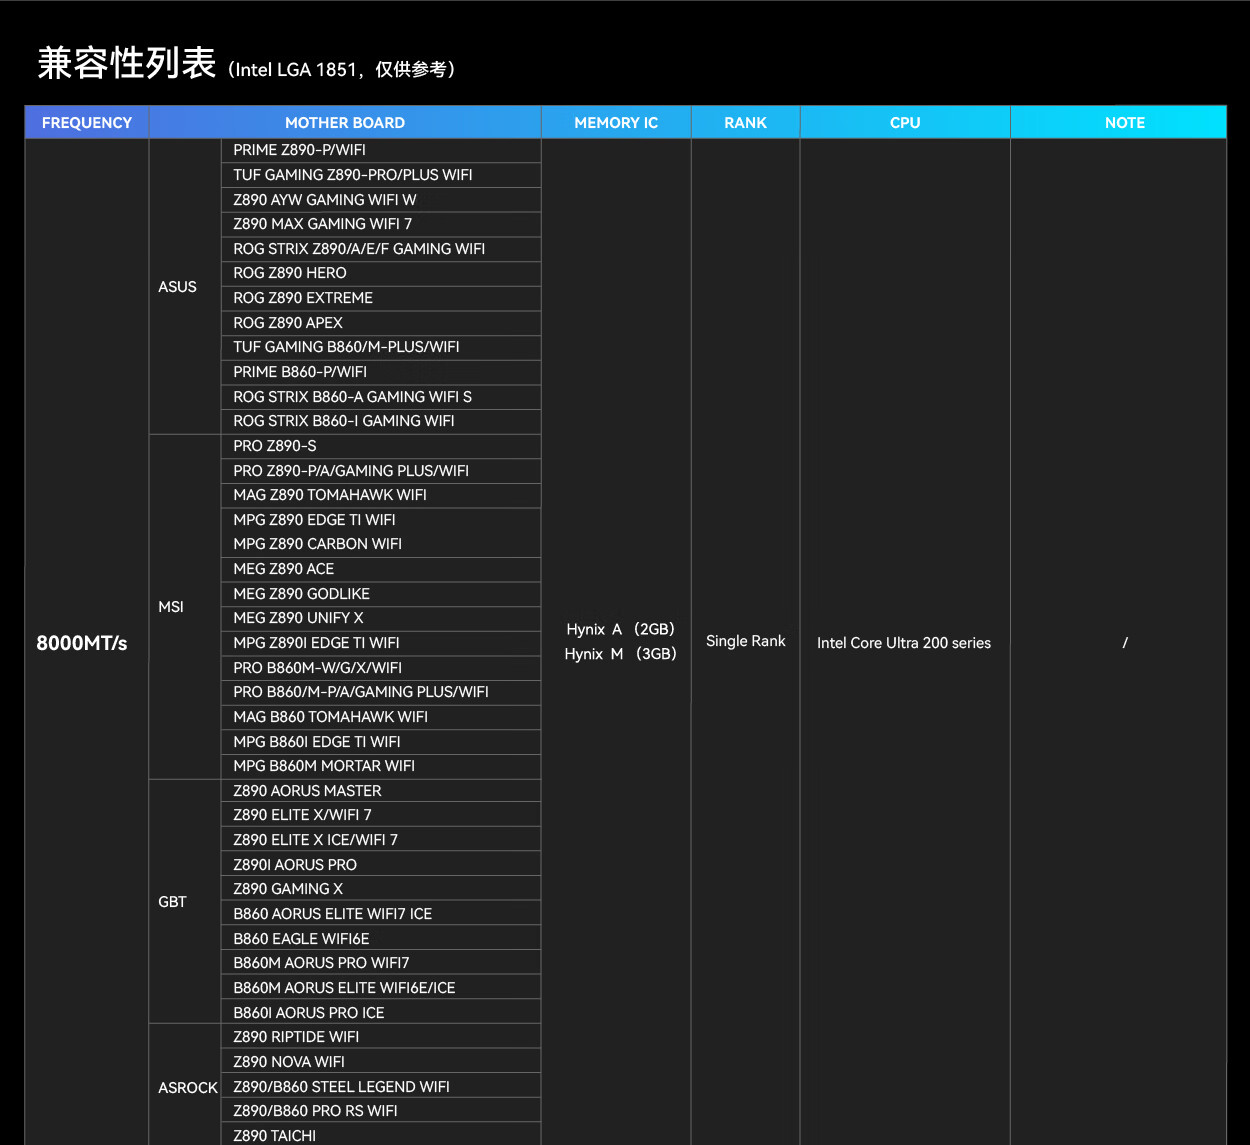Select the Z890 AORUS MASTER row

coord(381,791)
